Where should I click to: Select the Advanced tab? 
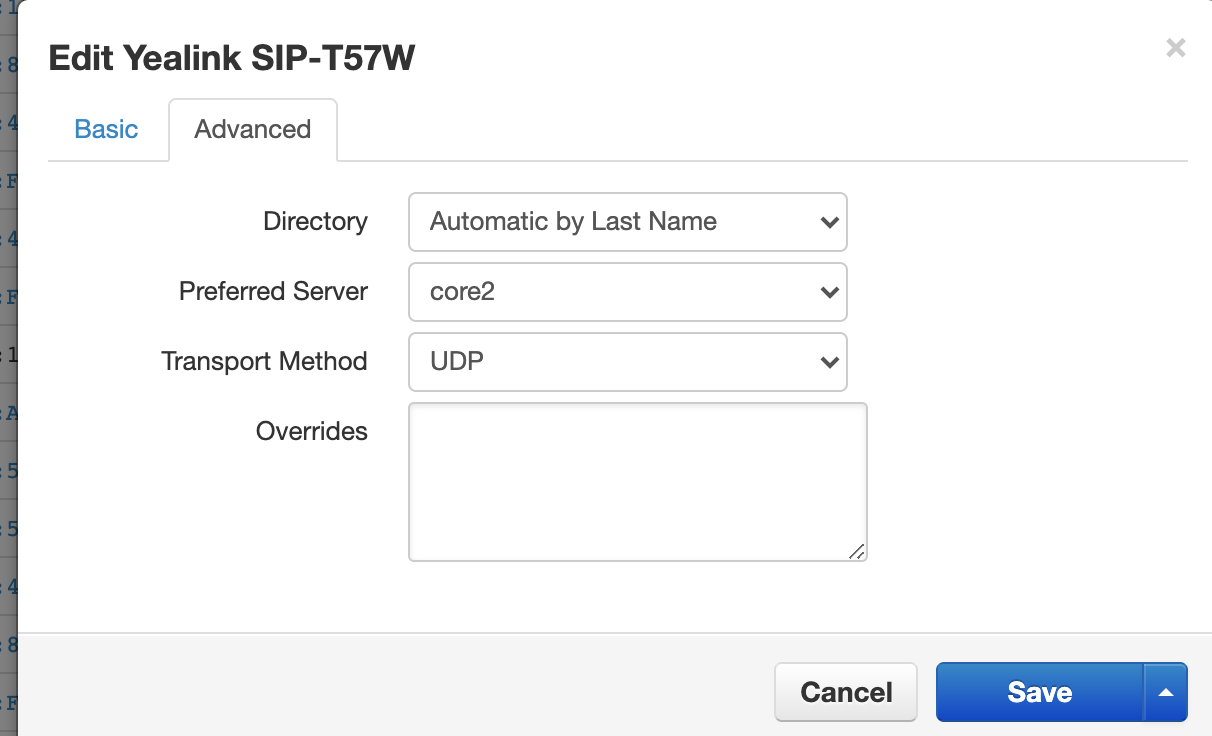(252, 129)
